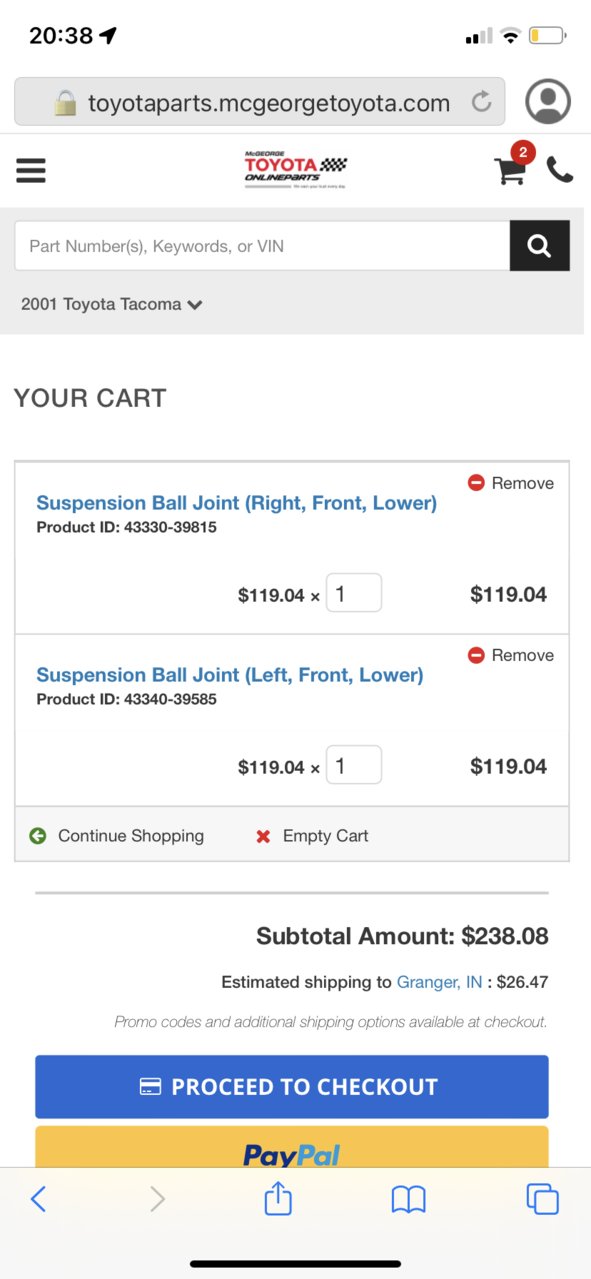
Task: Remove the Left Front Lower ball joint
Action: point(511,655)
